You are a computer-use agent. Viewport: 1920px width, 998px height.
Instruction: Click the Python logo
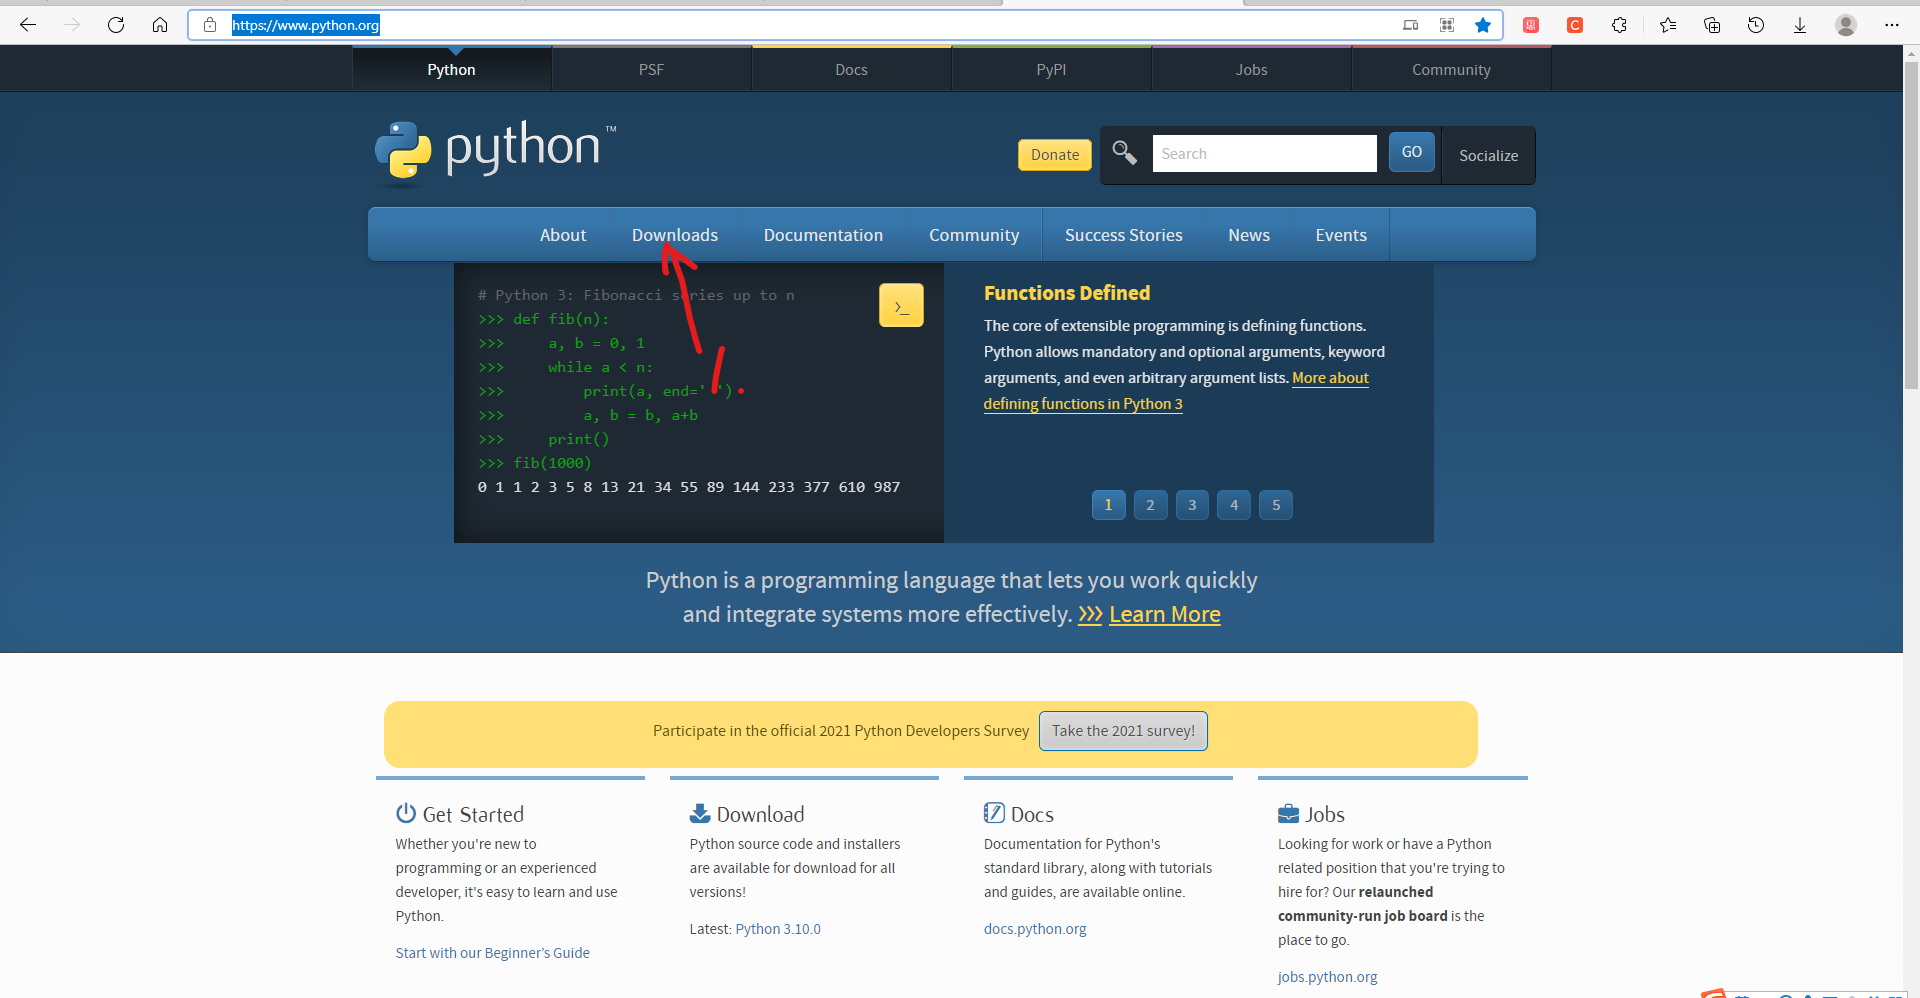pos(496,152)
